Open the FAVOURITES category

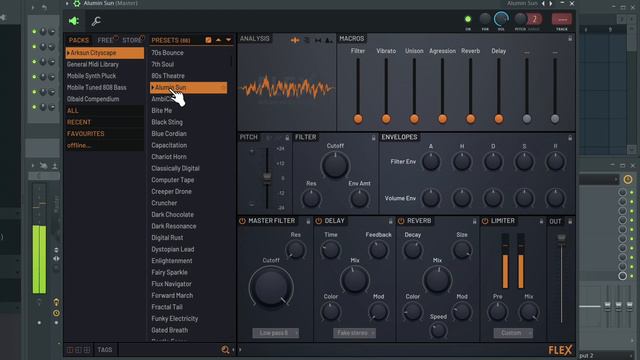(x=86, y=133)
